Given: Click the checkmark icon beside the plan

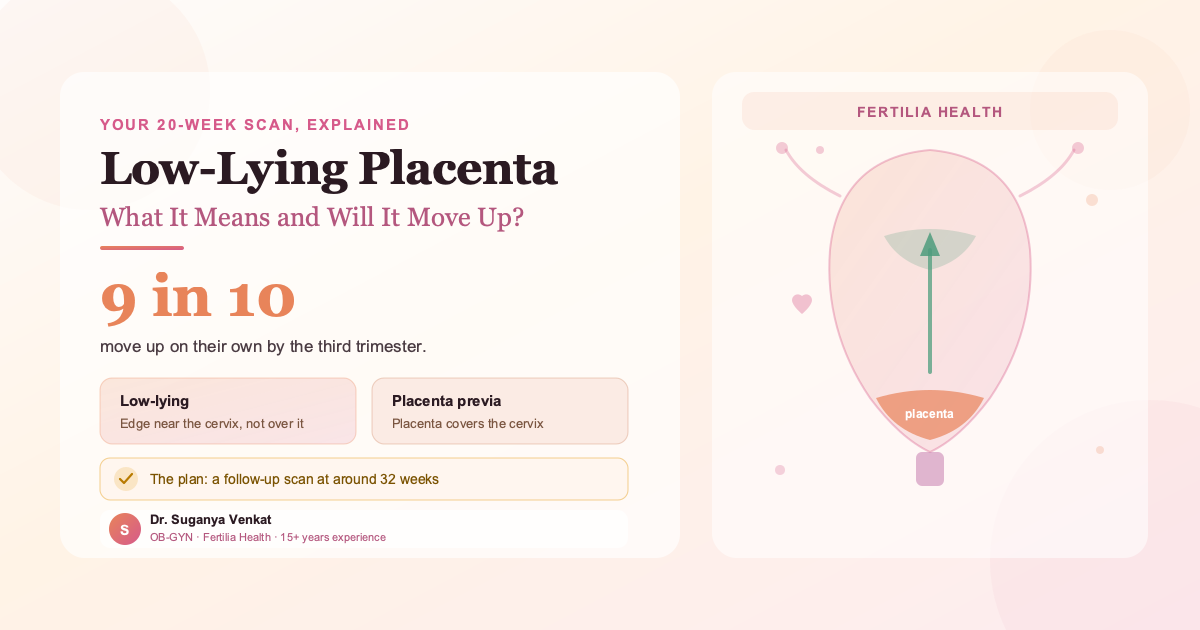Looking at the screenshot, I should click(125, 479).
